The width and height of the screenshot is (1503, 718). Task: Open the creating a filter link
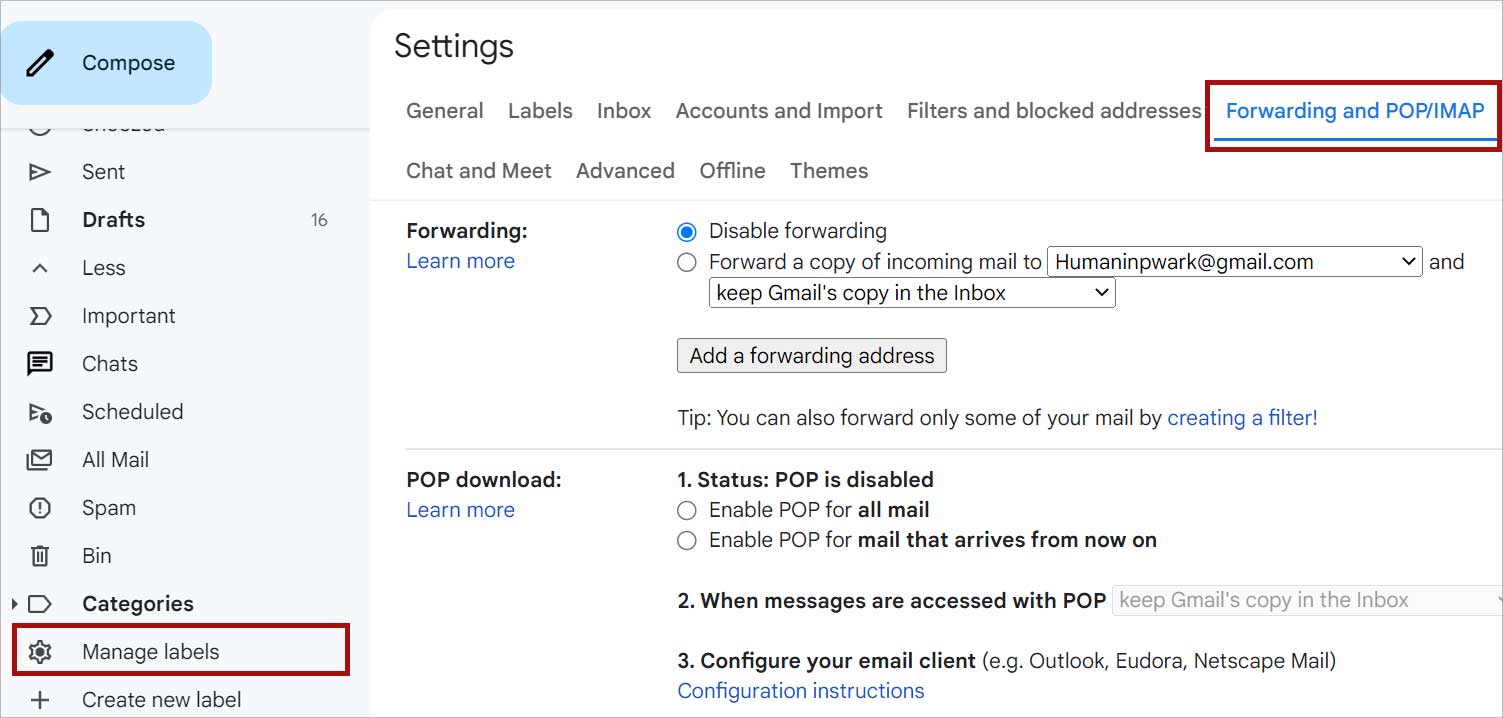point(1242,418)
